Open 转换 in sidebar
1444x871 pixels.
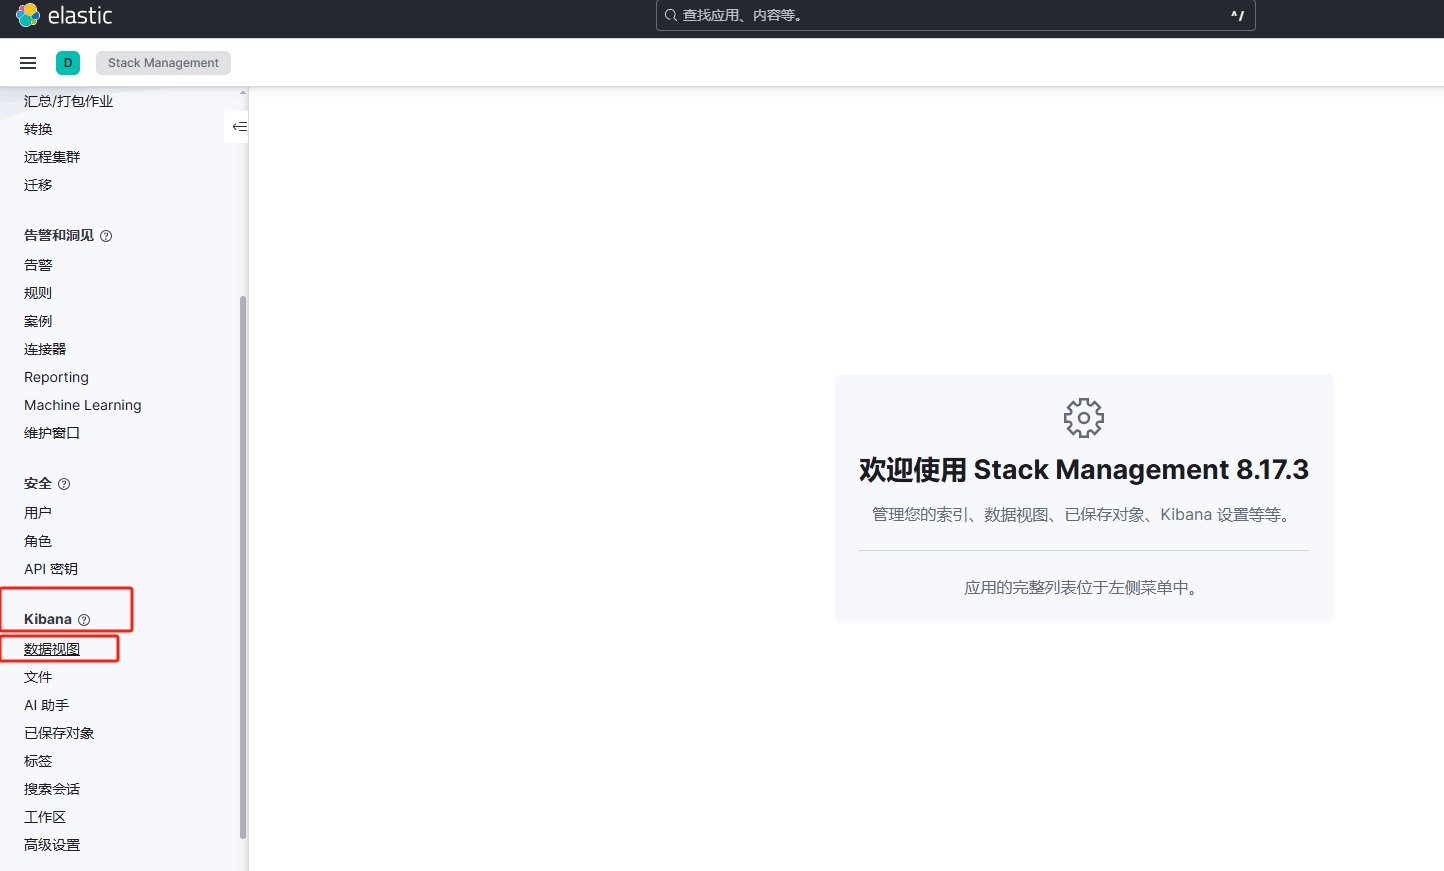[38, 129]
